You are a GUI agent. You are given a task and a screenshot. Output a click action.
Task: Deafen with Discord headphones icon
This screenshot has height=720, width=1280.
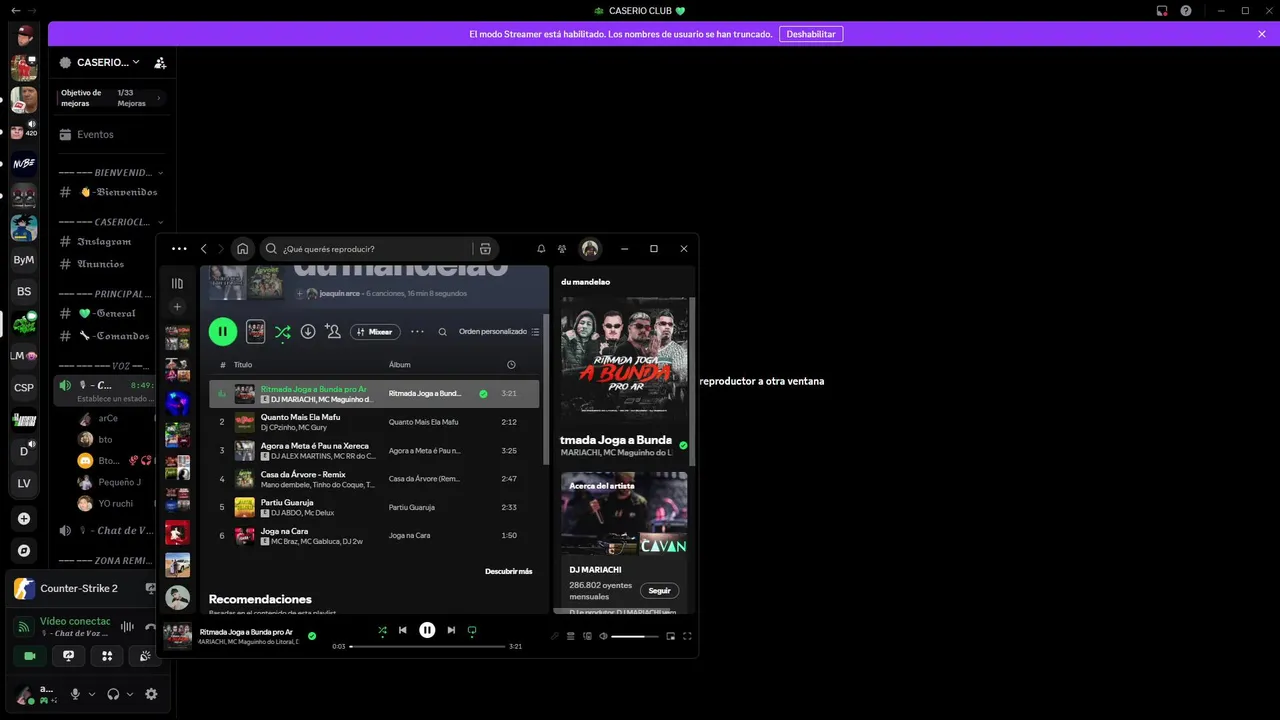113,694
